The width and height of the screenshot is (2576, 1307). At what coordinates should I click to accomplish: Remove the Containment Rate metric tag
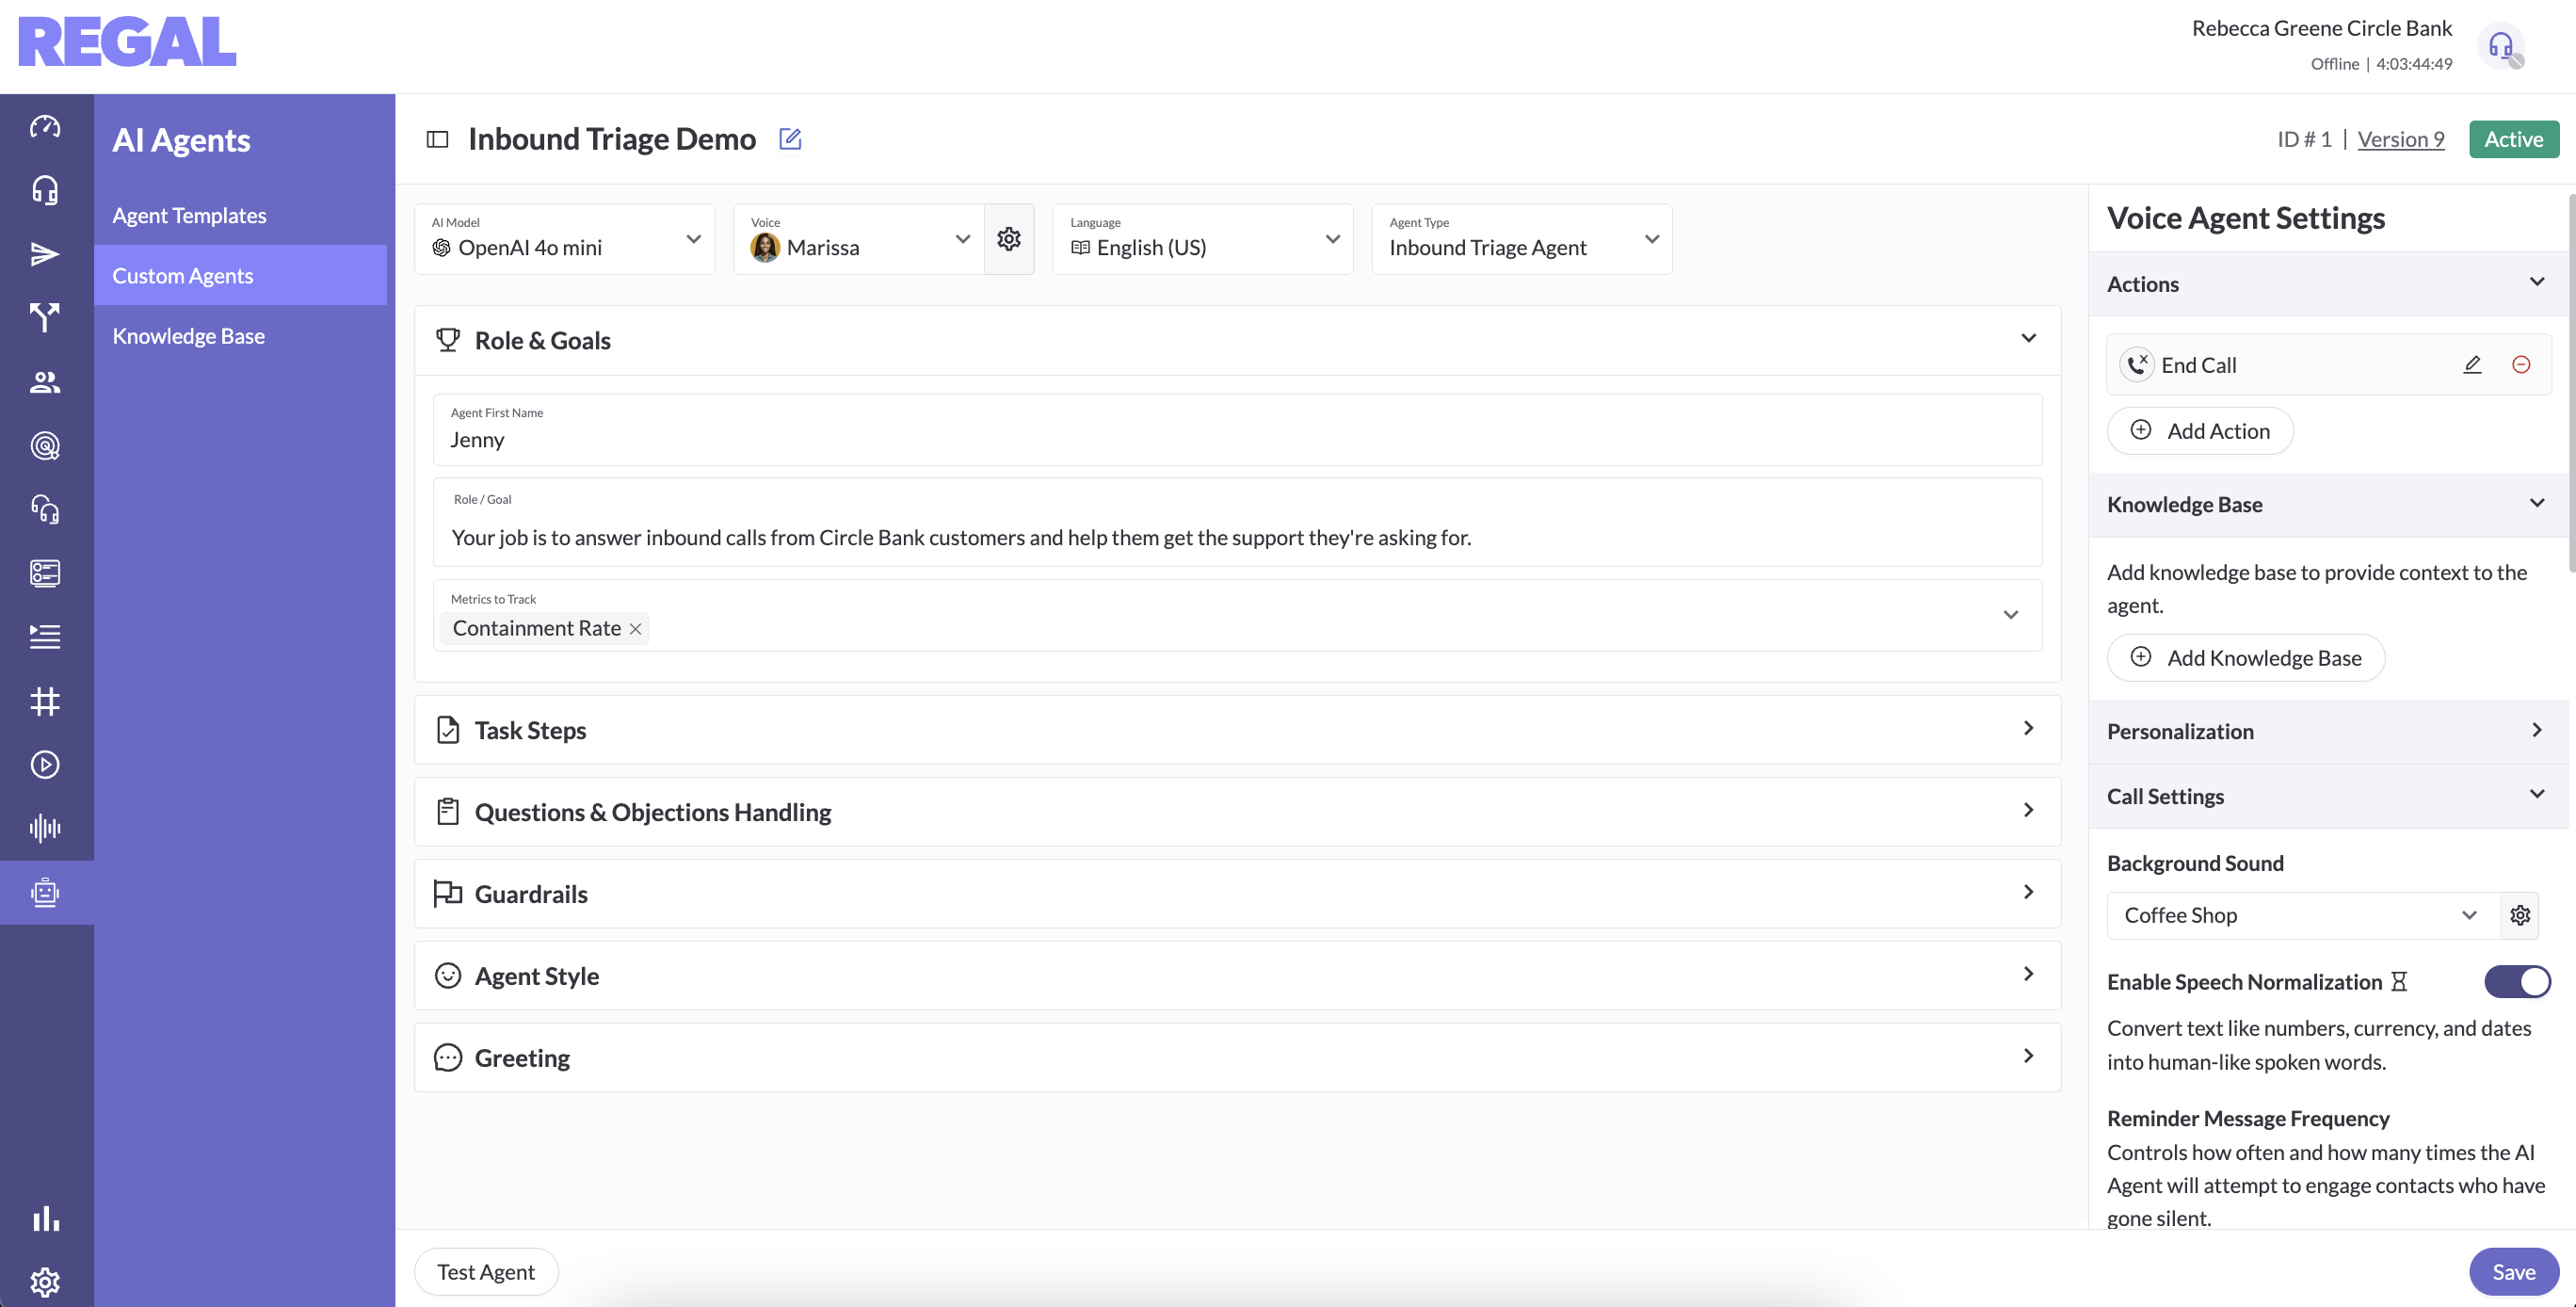[x=635, y=629]
